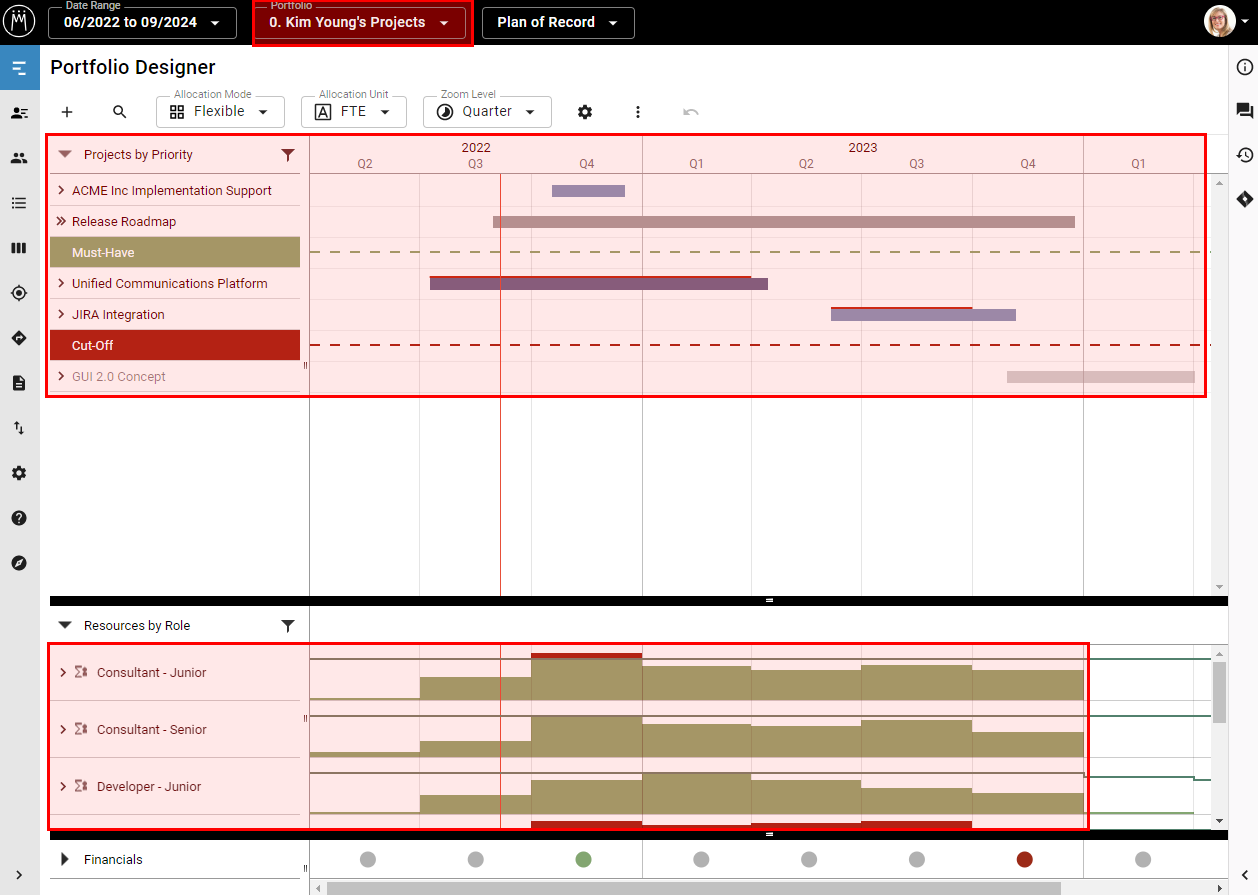Click the GUI 2.0 Concept timeline bar
This screenshot has height=895, width=1258.
(1101, 377)
